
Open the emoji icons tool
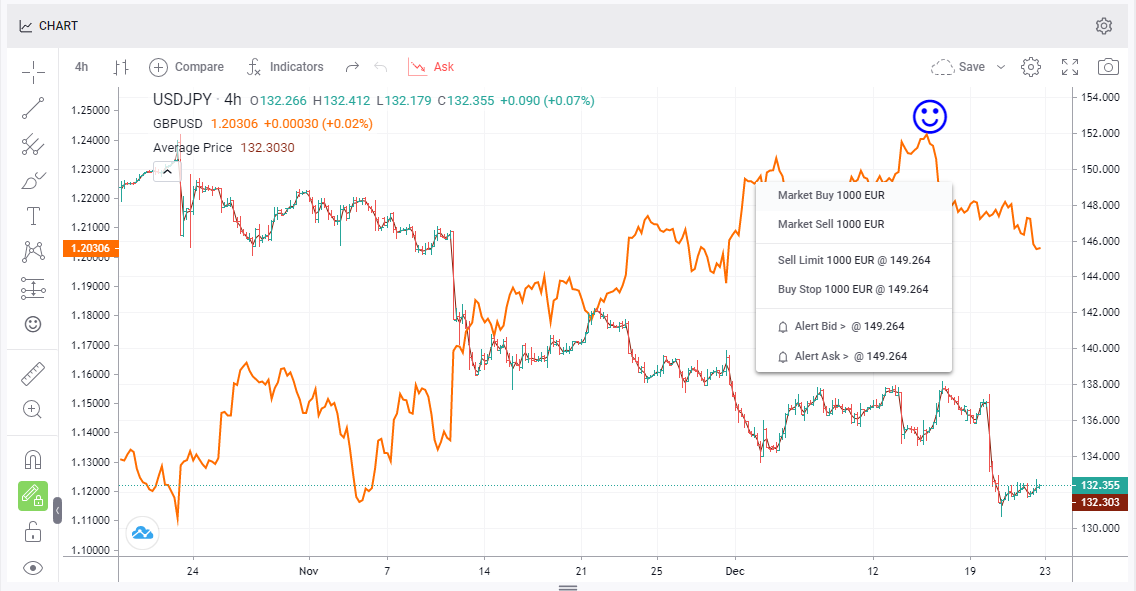click(x=33, y=324)
